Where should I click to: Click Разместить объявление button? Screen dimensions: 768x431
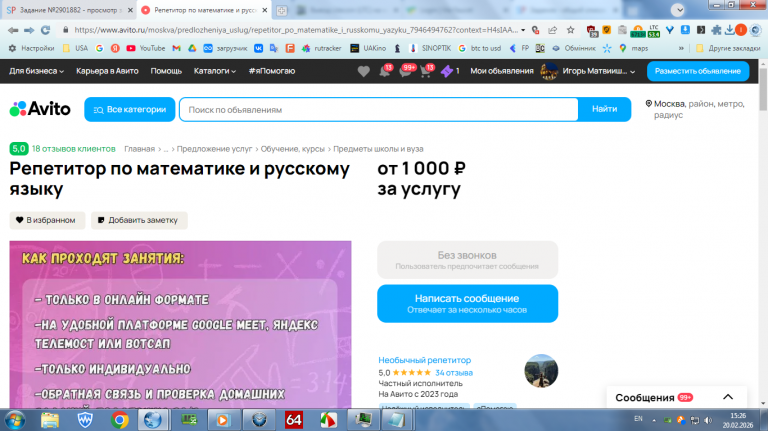(x=698, y=71)
